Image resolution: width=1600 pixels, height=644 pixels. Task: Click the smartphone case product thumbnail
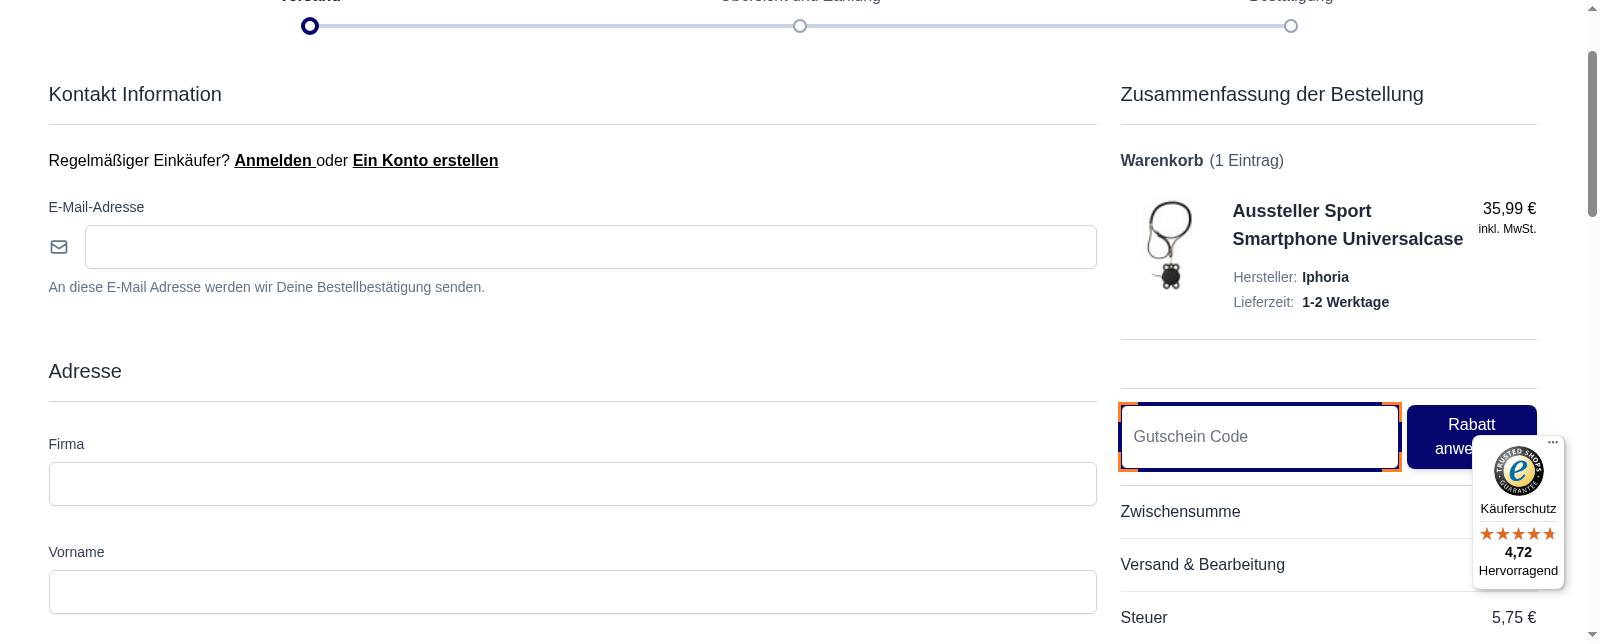coord(1170,245)
